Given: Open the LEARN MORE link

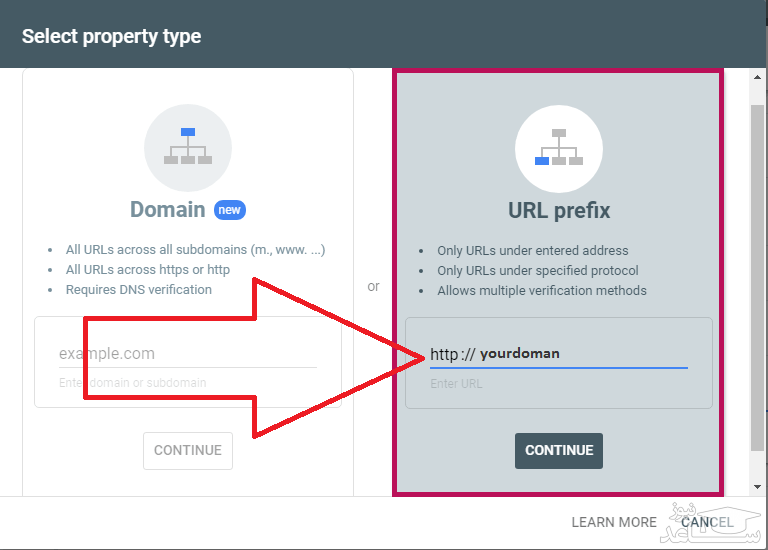Looking at the screenshot, I should pyautogui.click(x=613, y=522).
